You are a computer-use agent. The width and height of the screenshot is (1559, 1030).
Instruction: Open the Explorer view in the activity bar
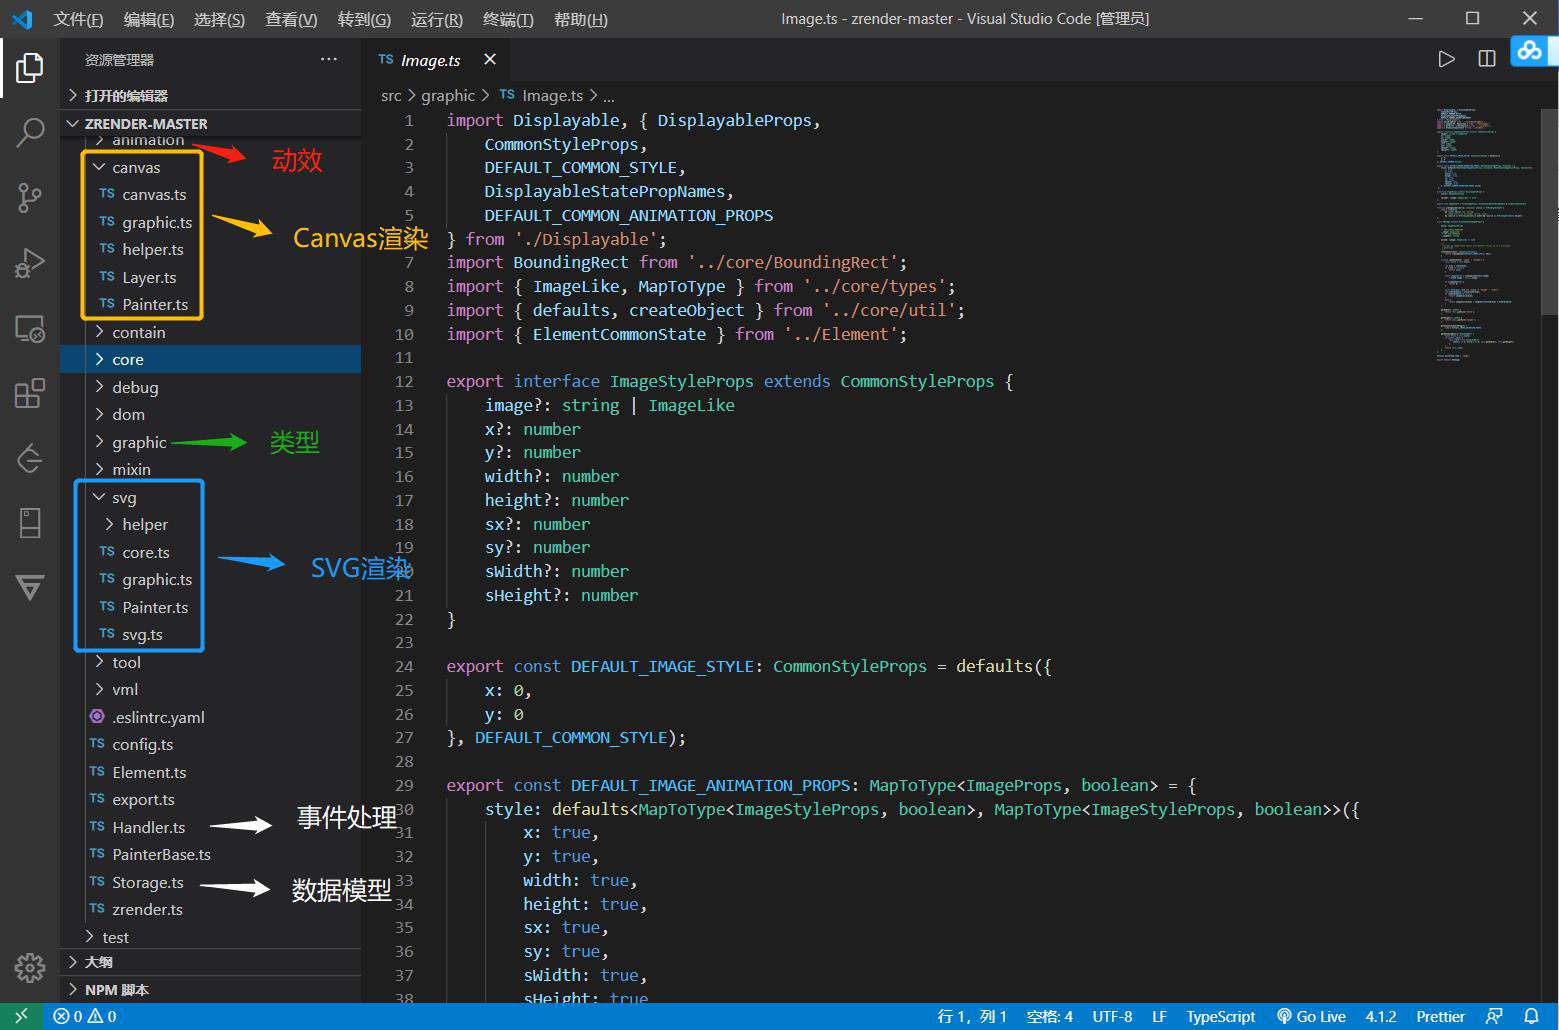coord(30,68)
